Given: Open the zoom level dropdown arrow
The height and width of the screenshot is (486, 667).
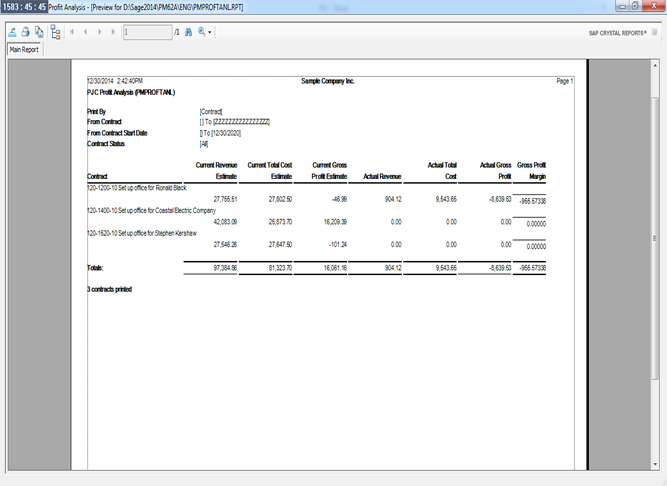Looking at the screenshot, I should click(210, 32).
